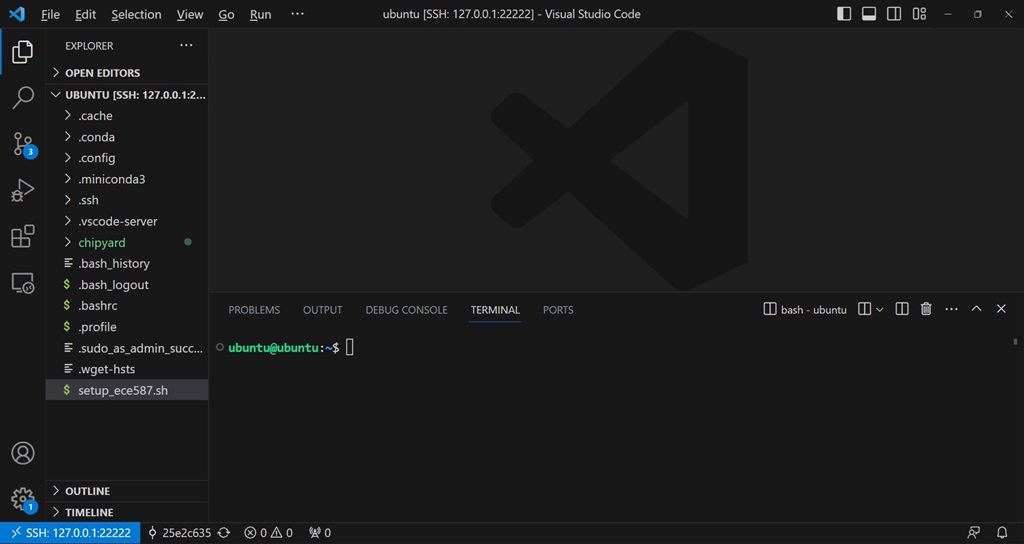Open the Go menu
This screenshot has height=544, width=1024.
226,14
